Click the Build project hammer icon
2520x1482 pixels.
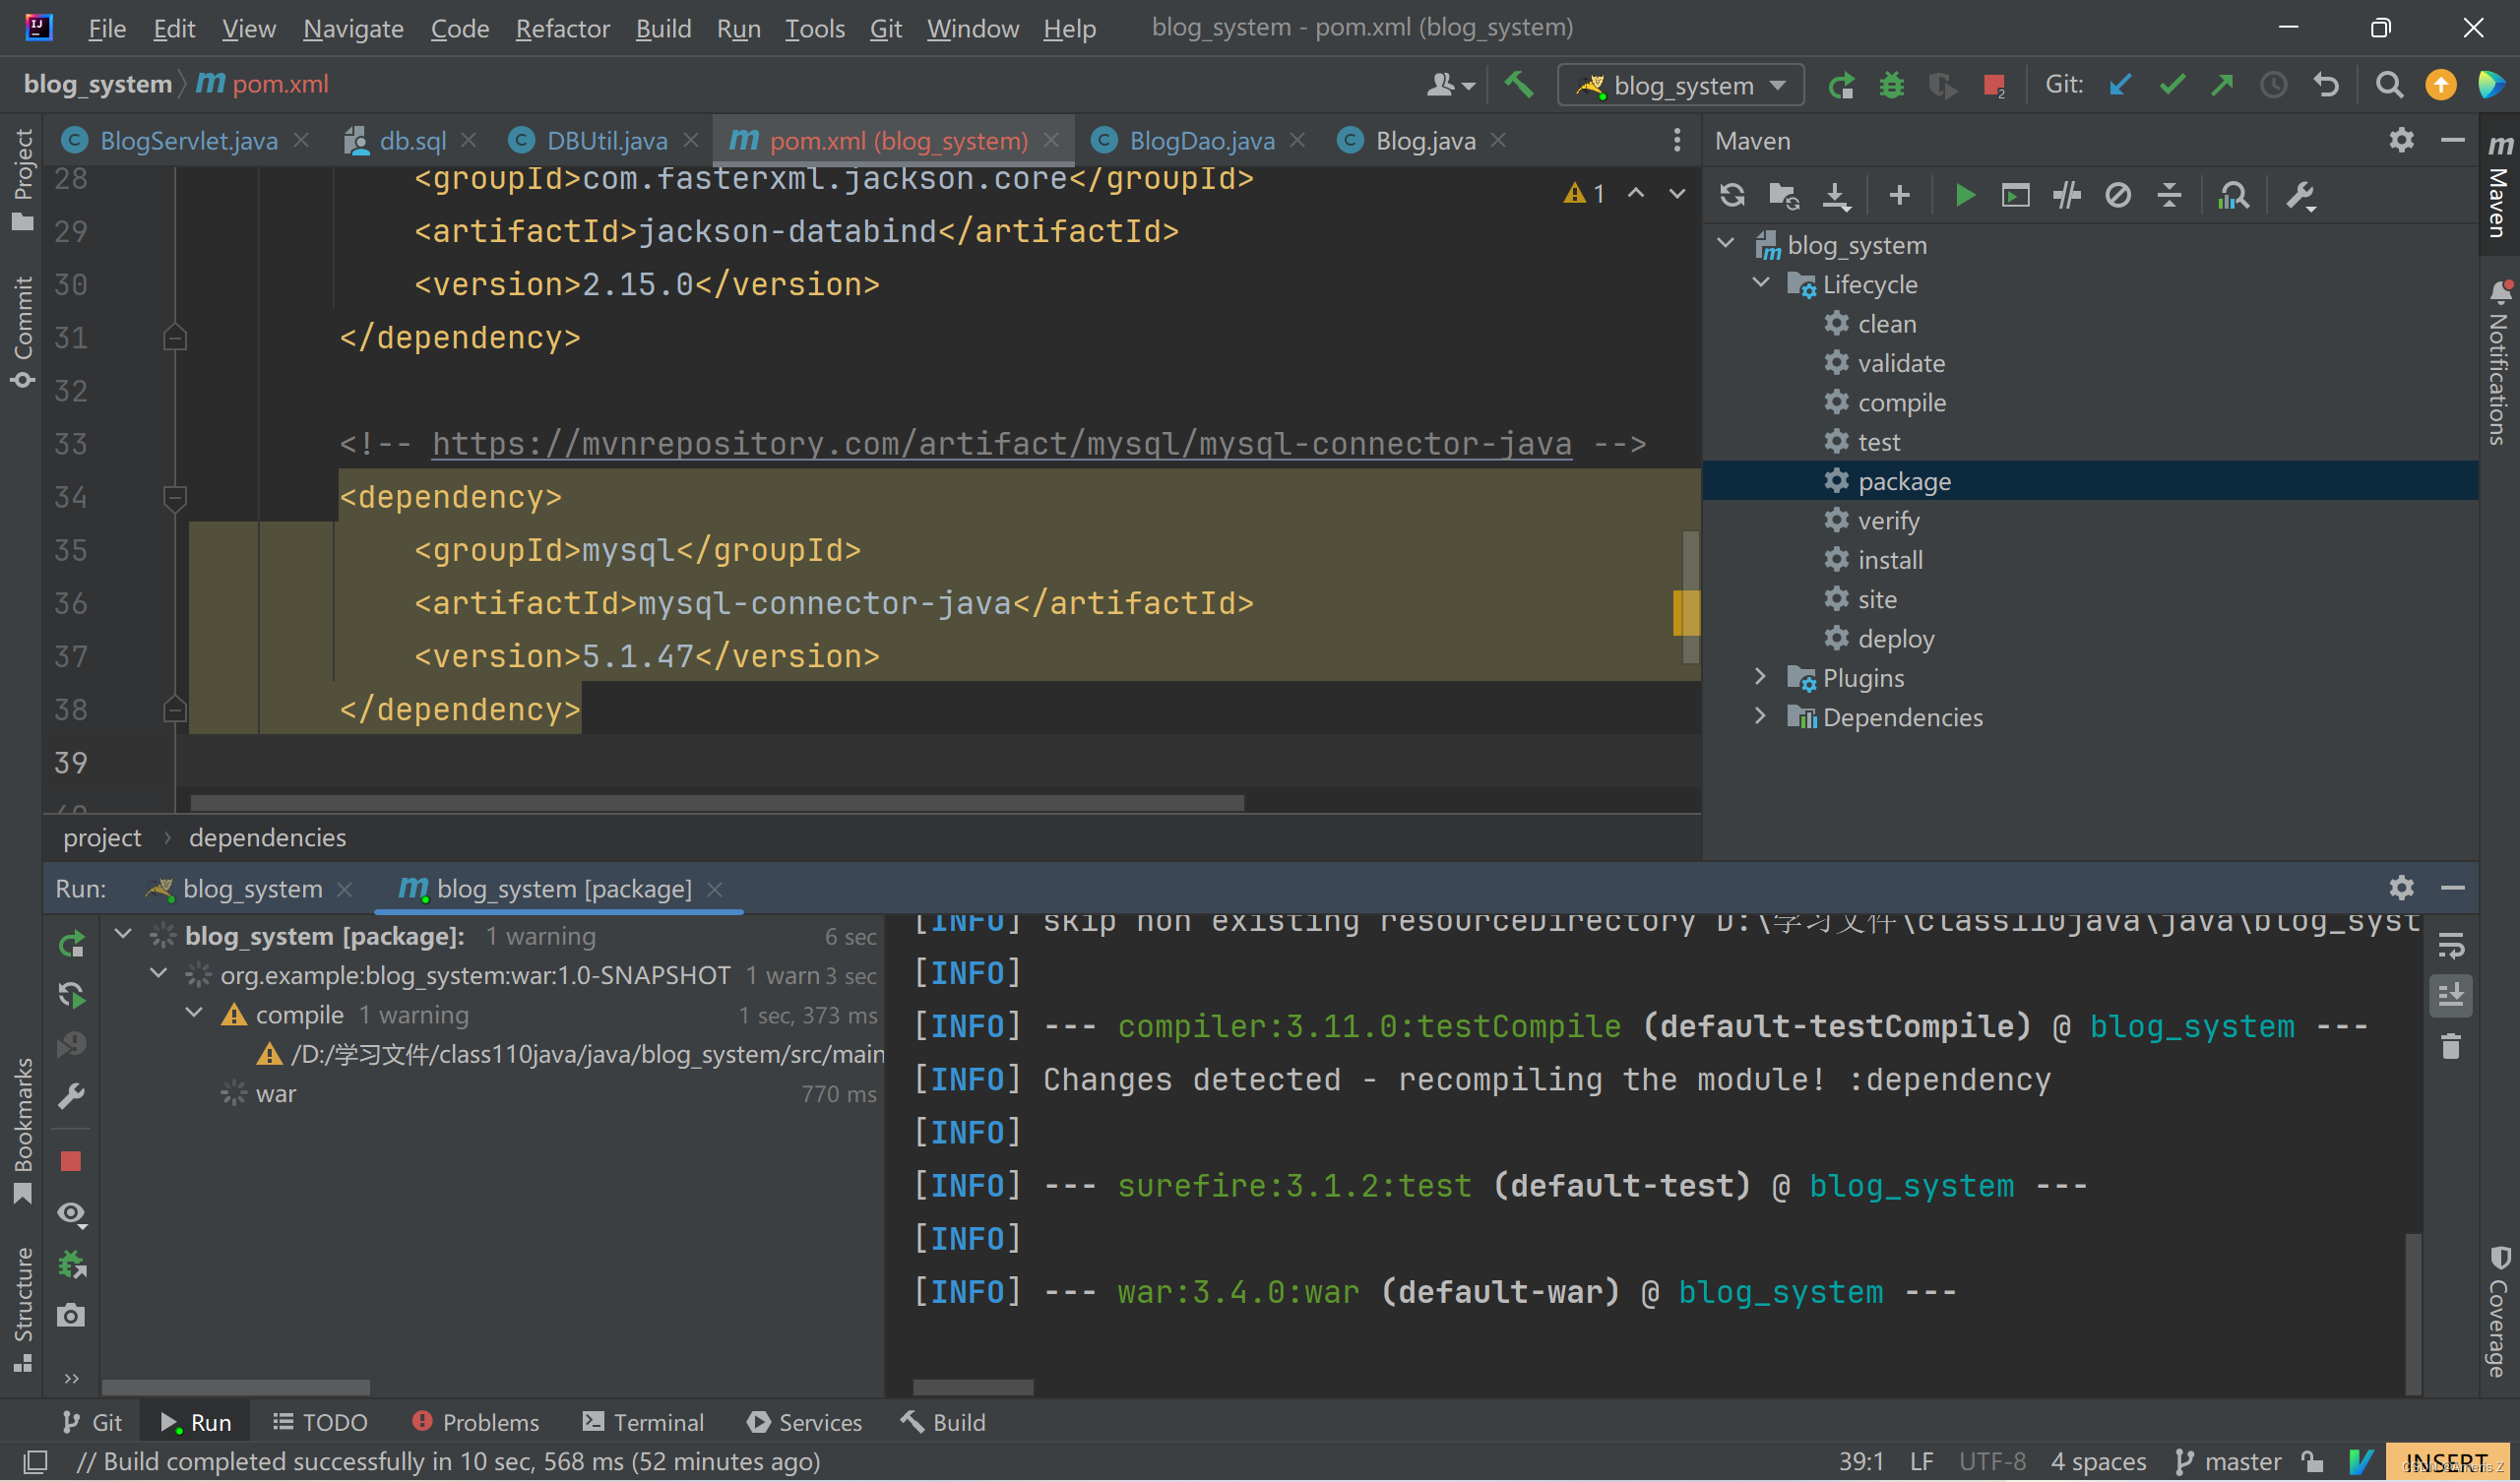point(1518,85)
